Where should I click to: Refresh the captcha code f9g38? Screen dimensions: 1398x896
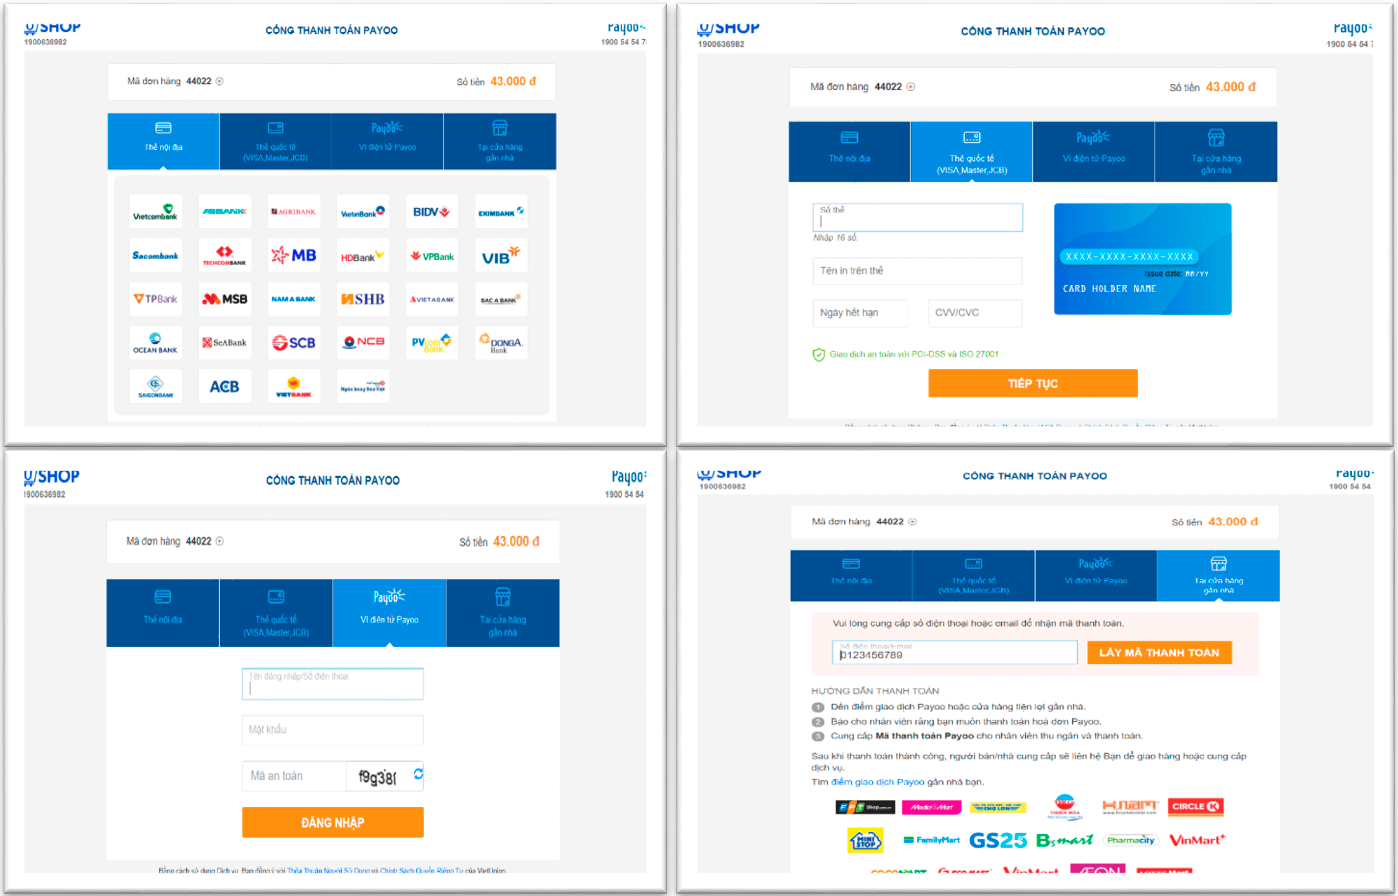pyautogui.click(x=418, y=775)
